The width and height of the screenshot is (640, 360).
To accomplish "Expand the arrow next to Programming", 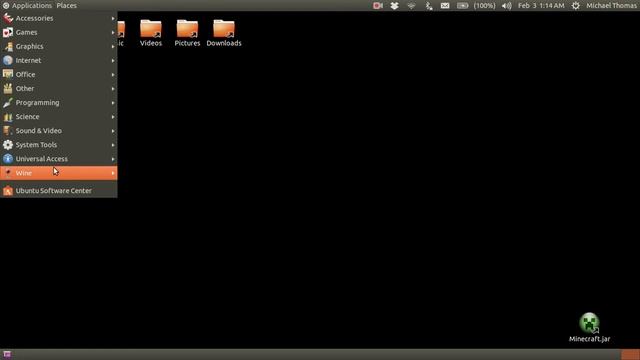I will coord(113,103).
